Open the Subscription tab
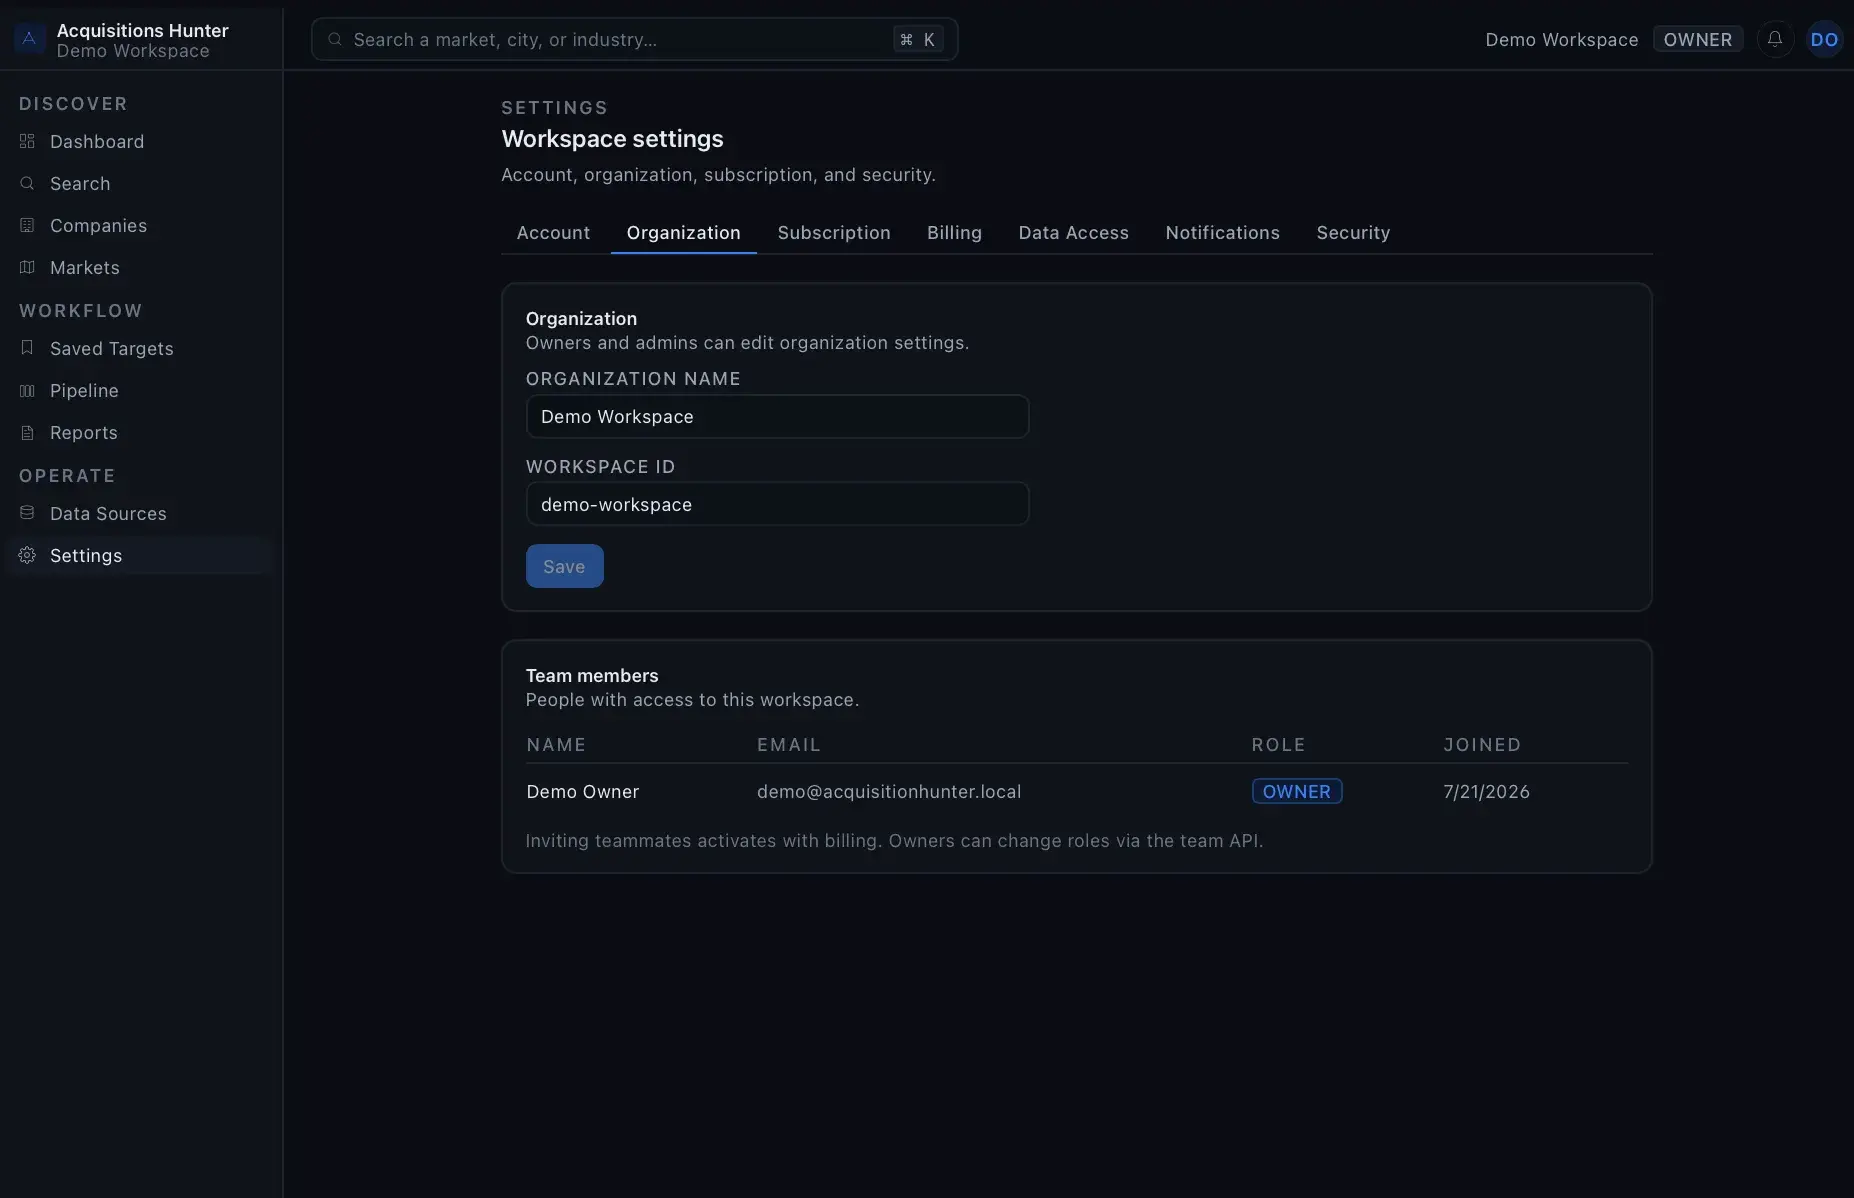 [834, 232]
